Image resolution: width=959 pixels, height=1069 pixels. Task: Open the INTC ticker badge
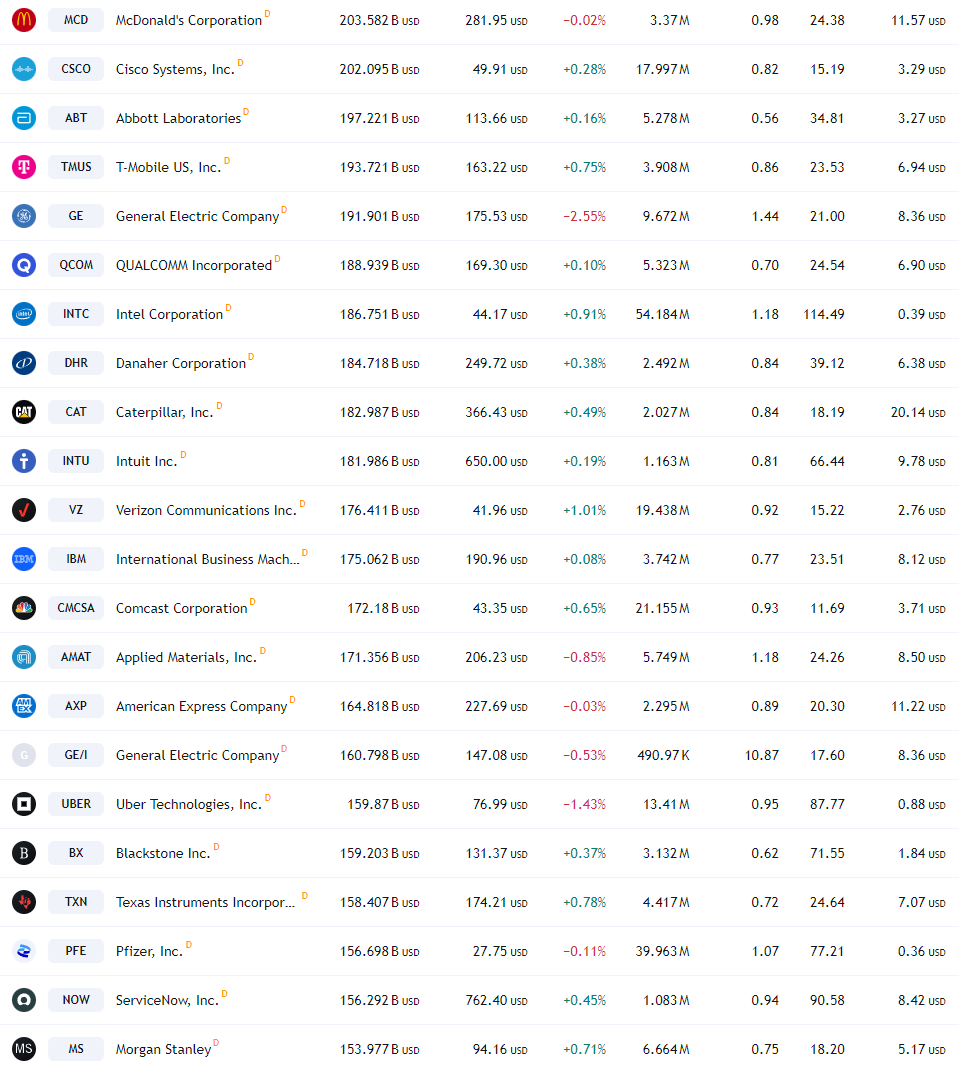[76, 314]
